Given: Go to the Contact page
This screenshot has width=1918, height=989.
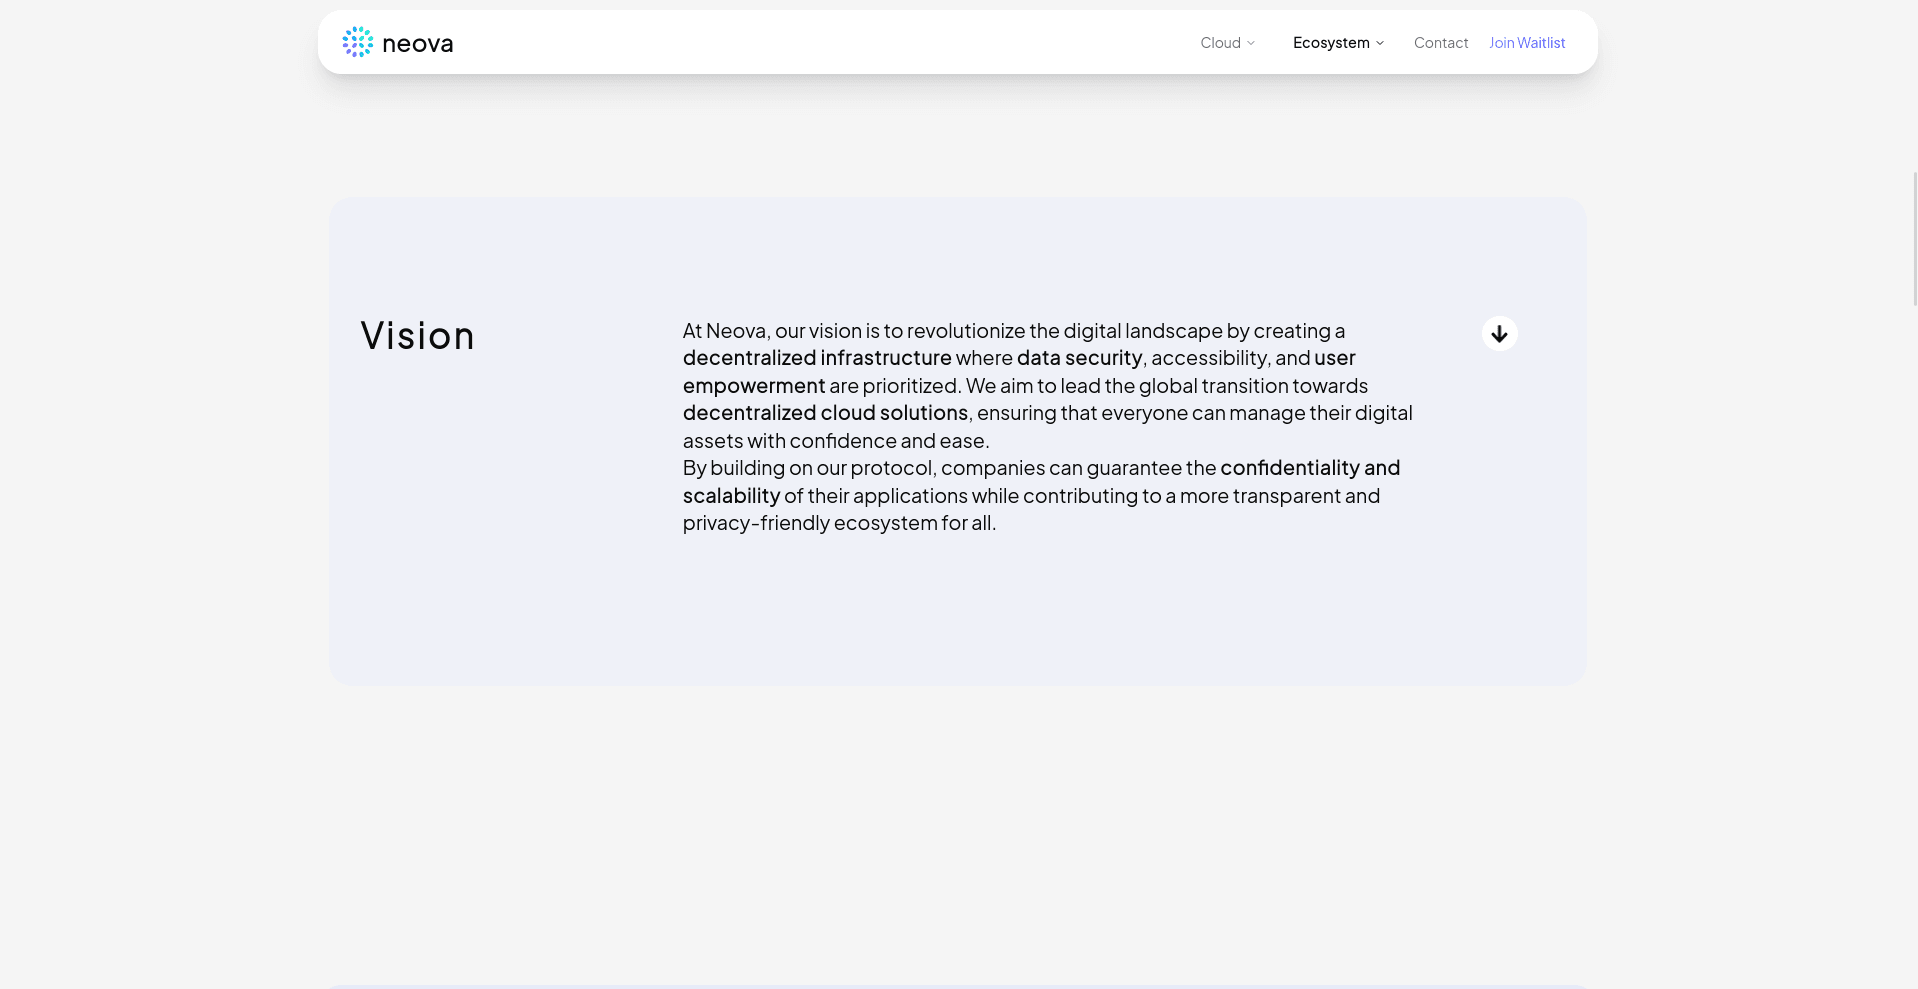Looking at the screenshot, I should pos(1440,43).
